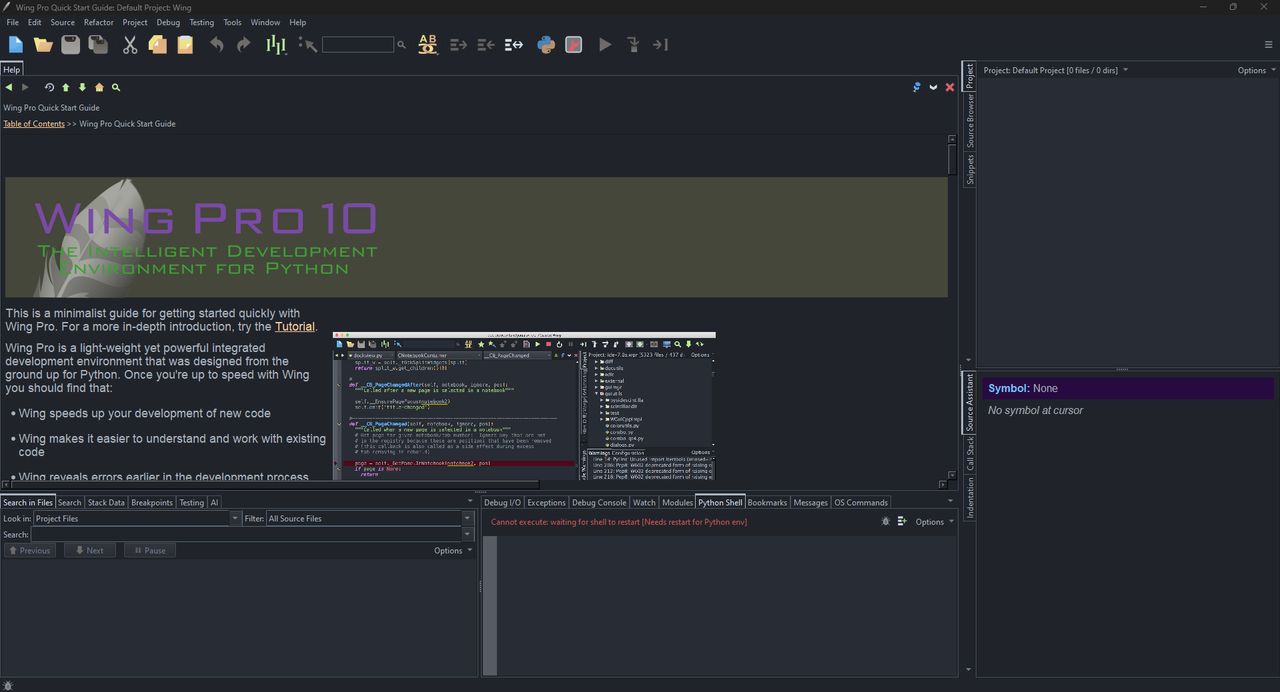Open the Filter All Source Files dropdown

(370, 519)
